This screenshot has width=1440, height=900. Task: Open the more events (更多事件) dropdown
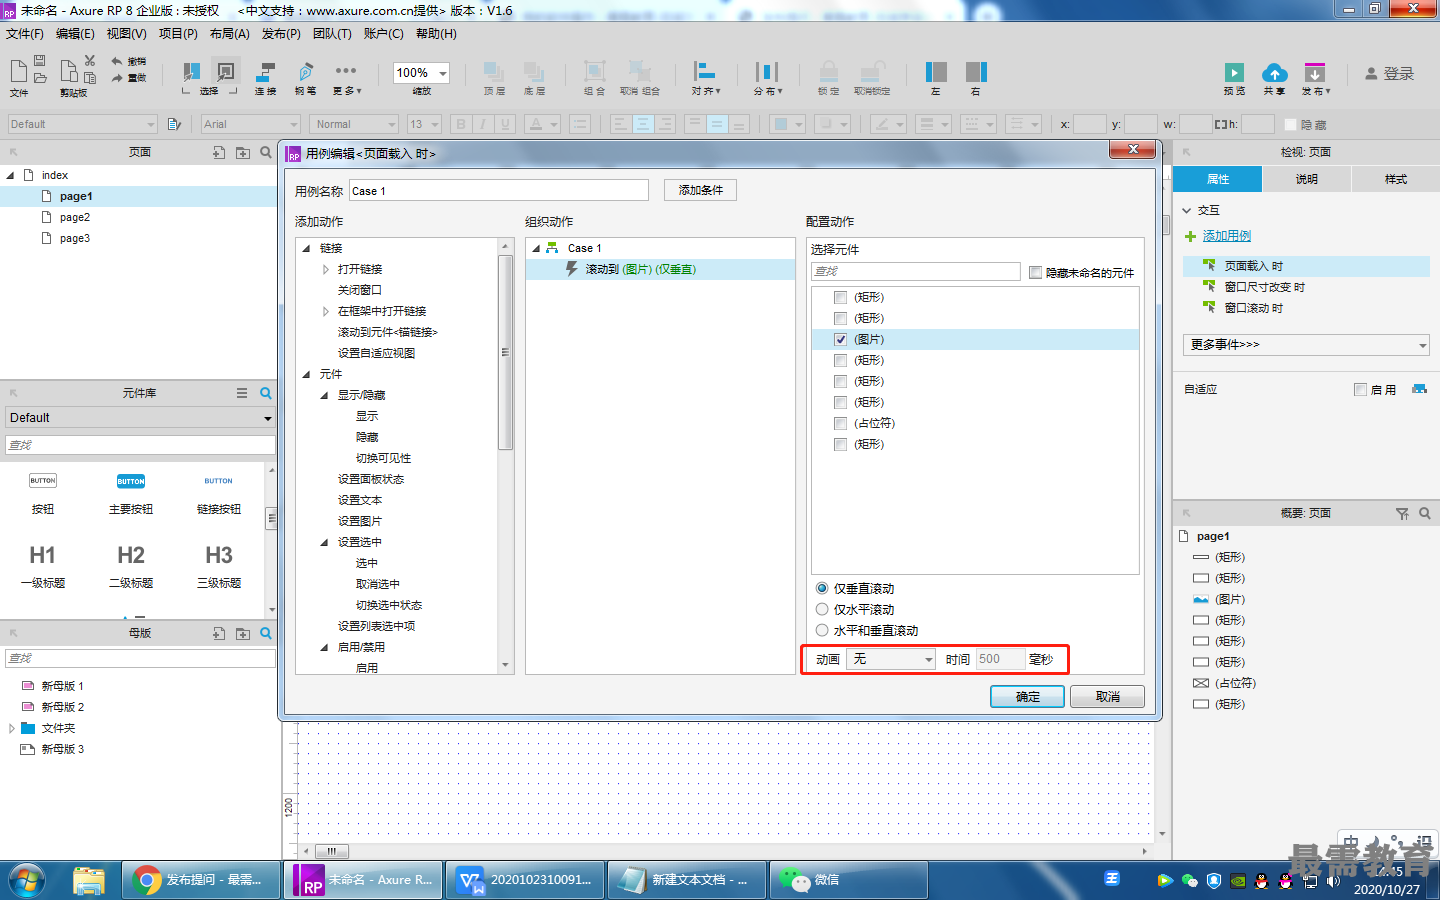coord(1306,344)
